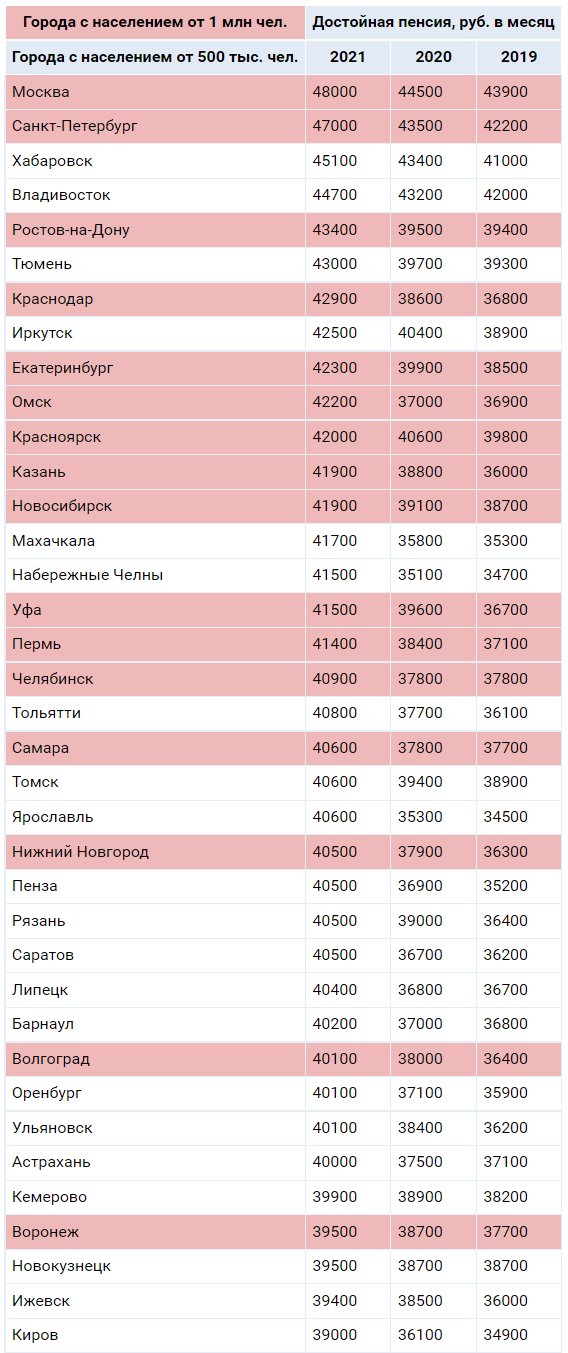
Task: Select the Екатеринбург city cell
Action: [x=155, y=368]
